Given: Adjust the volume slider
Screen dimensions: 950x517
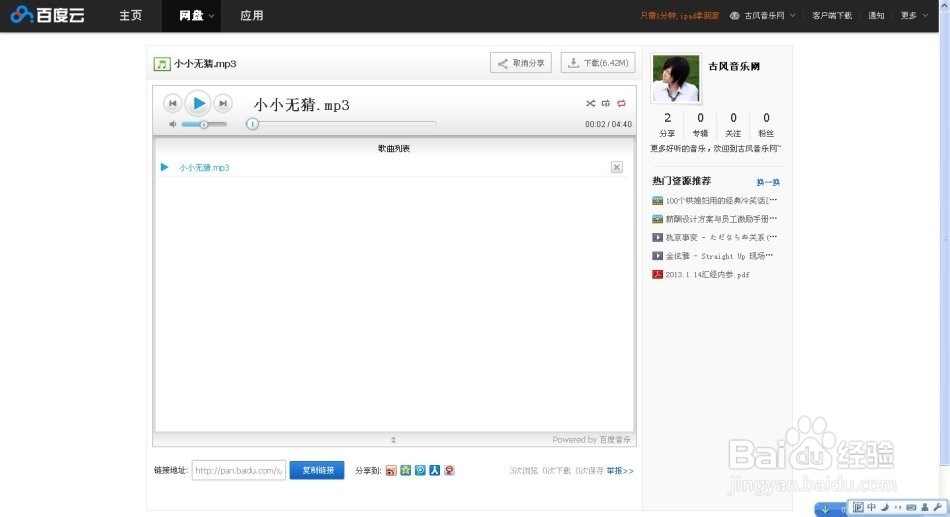Looking at the screenshot, I should tap(204, 124).
